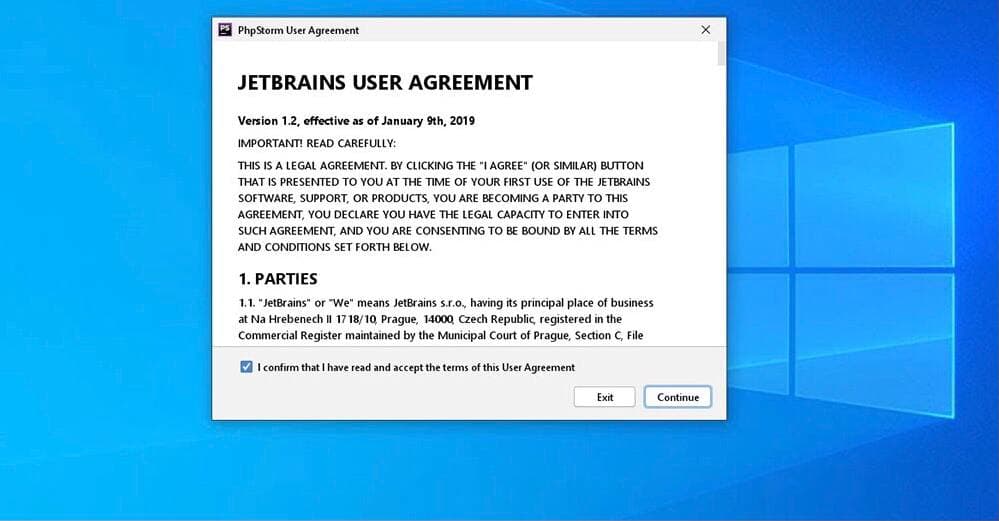This screenshot has height=521, width=999.
Task: Click the agreement text scrollbar thumb
Action: pyautogui.click(x=721, y=54)
